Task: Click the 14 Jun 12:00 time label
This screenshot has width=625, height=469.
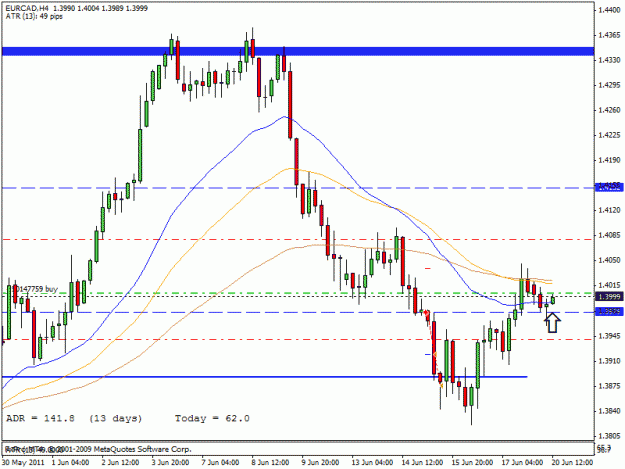Action: [422, 463]
